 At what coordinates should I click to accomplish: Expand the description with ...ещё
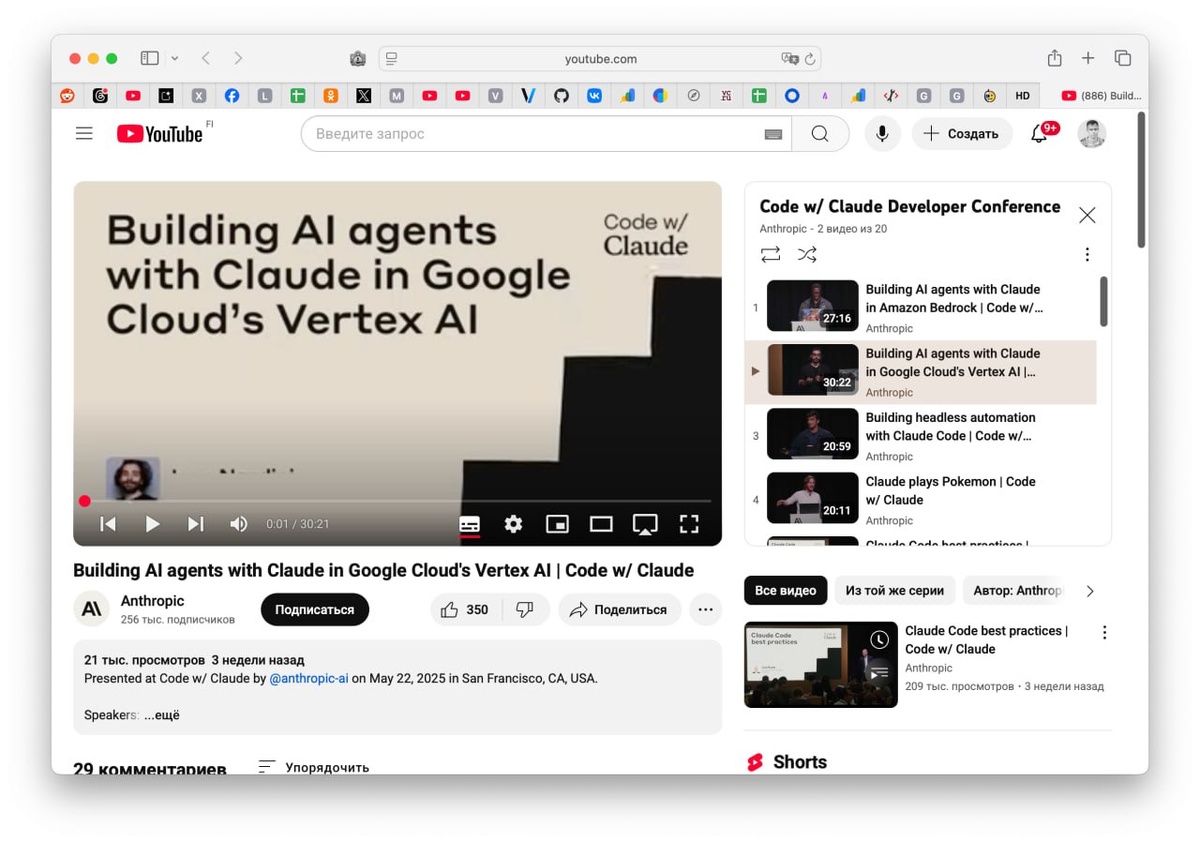click(161, 715)
